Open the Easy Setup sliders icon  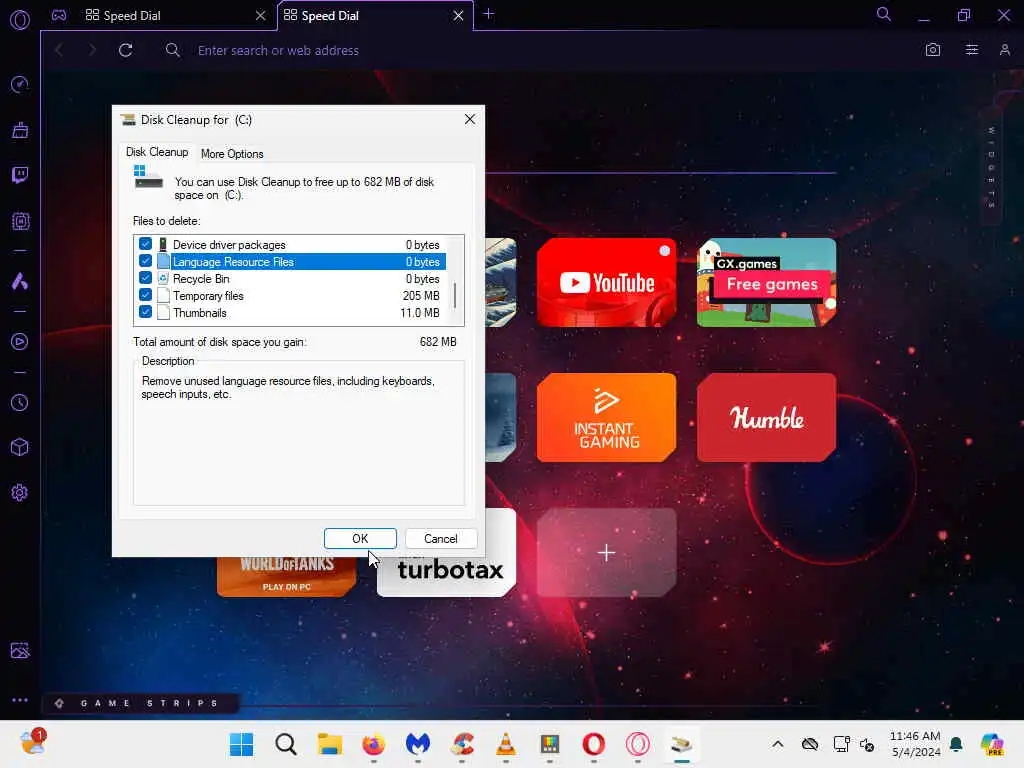972,50
